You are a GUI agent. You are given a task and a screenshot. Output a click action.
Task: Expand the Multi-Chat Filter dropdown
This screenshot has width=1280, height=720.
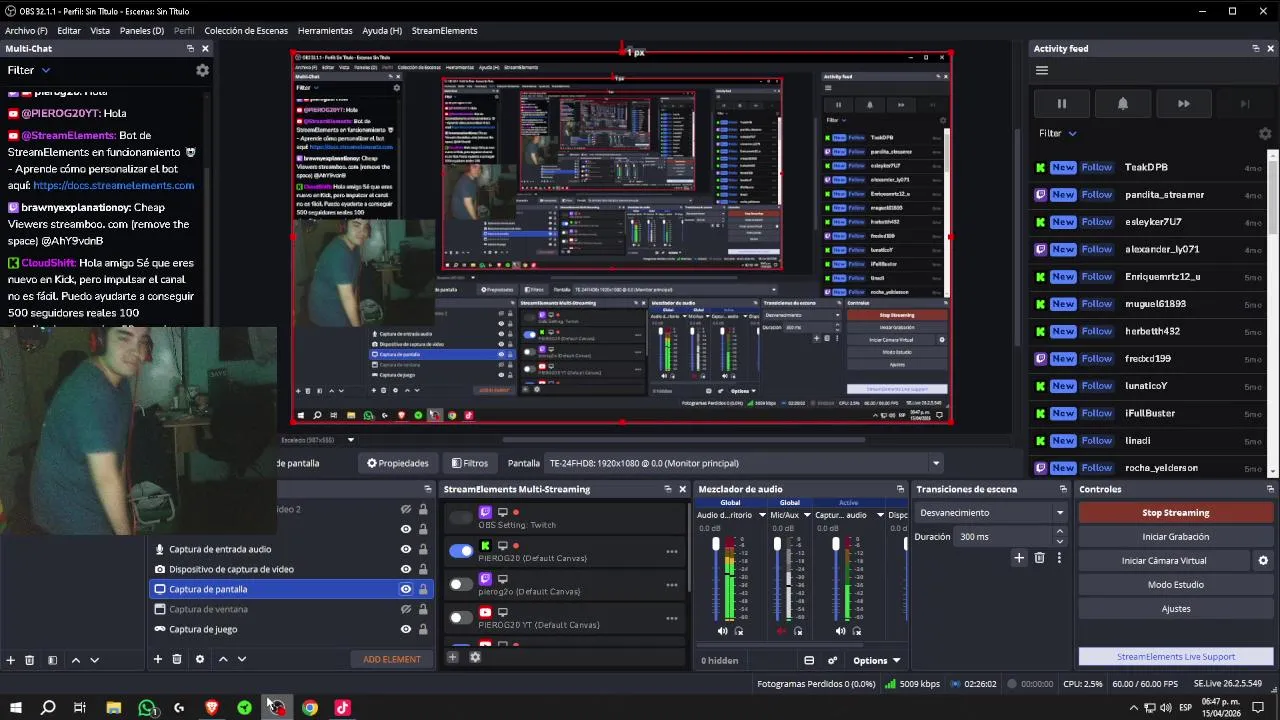29,70
